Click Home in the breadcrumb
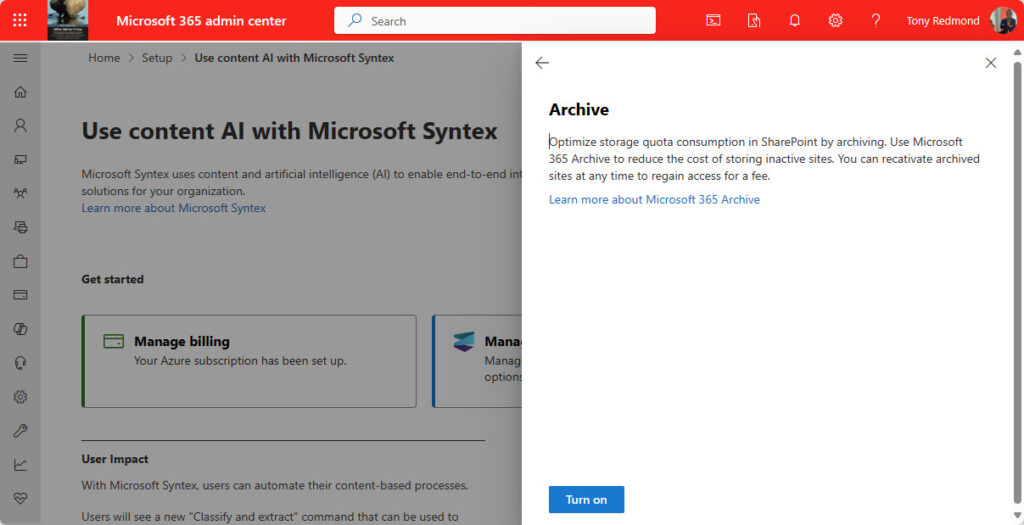This screenshot has height=525, width=1024. click(104, 58)
